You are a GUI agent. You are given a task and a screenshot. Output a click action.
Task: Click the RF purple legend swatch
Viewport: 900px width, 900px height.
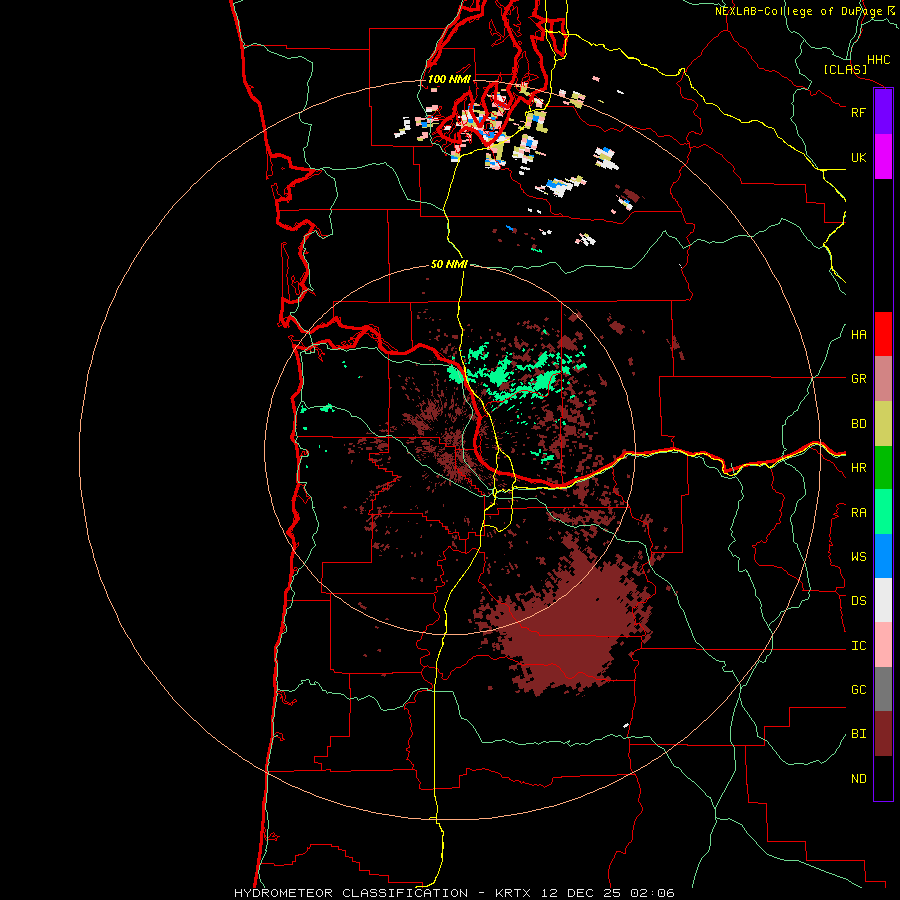[883, 112]
